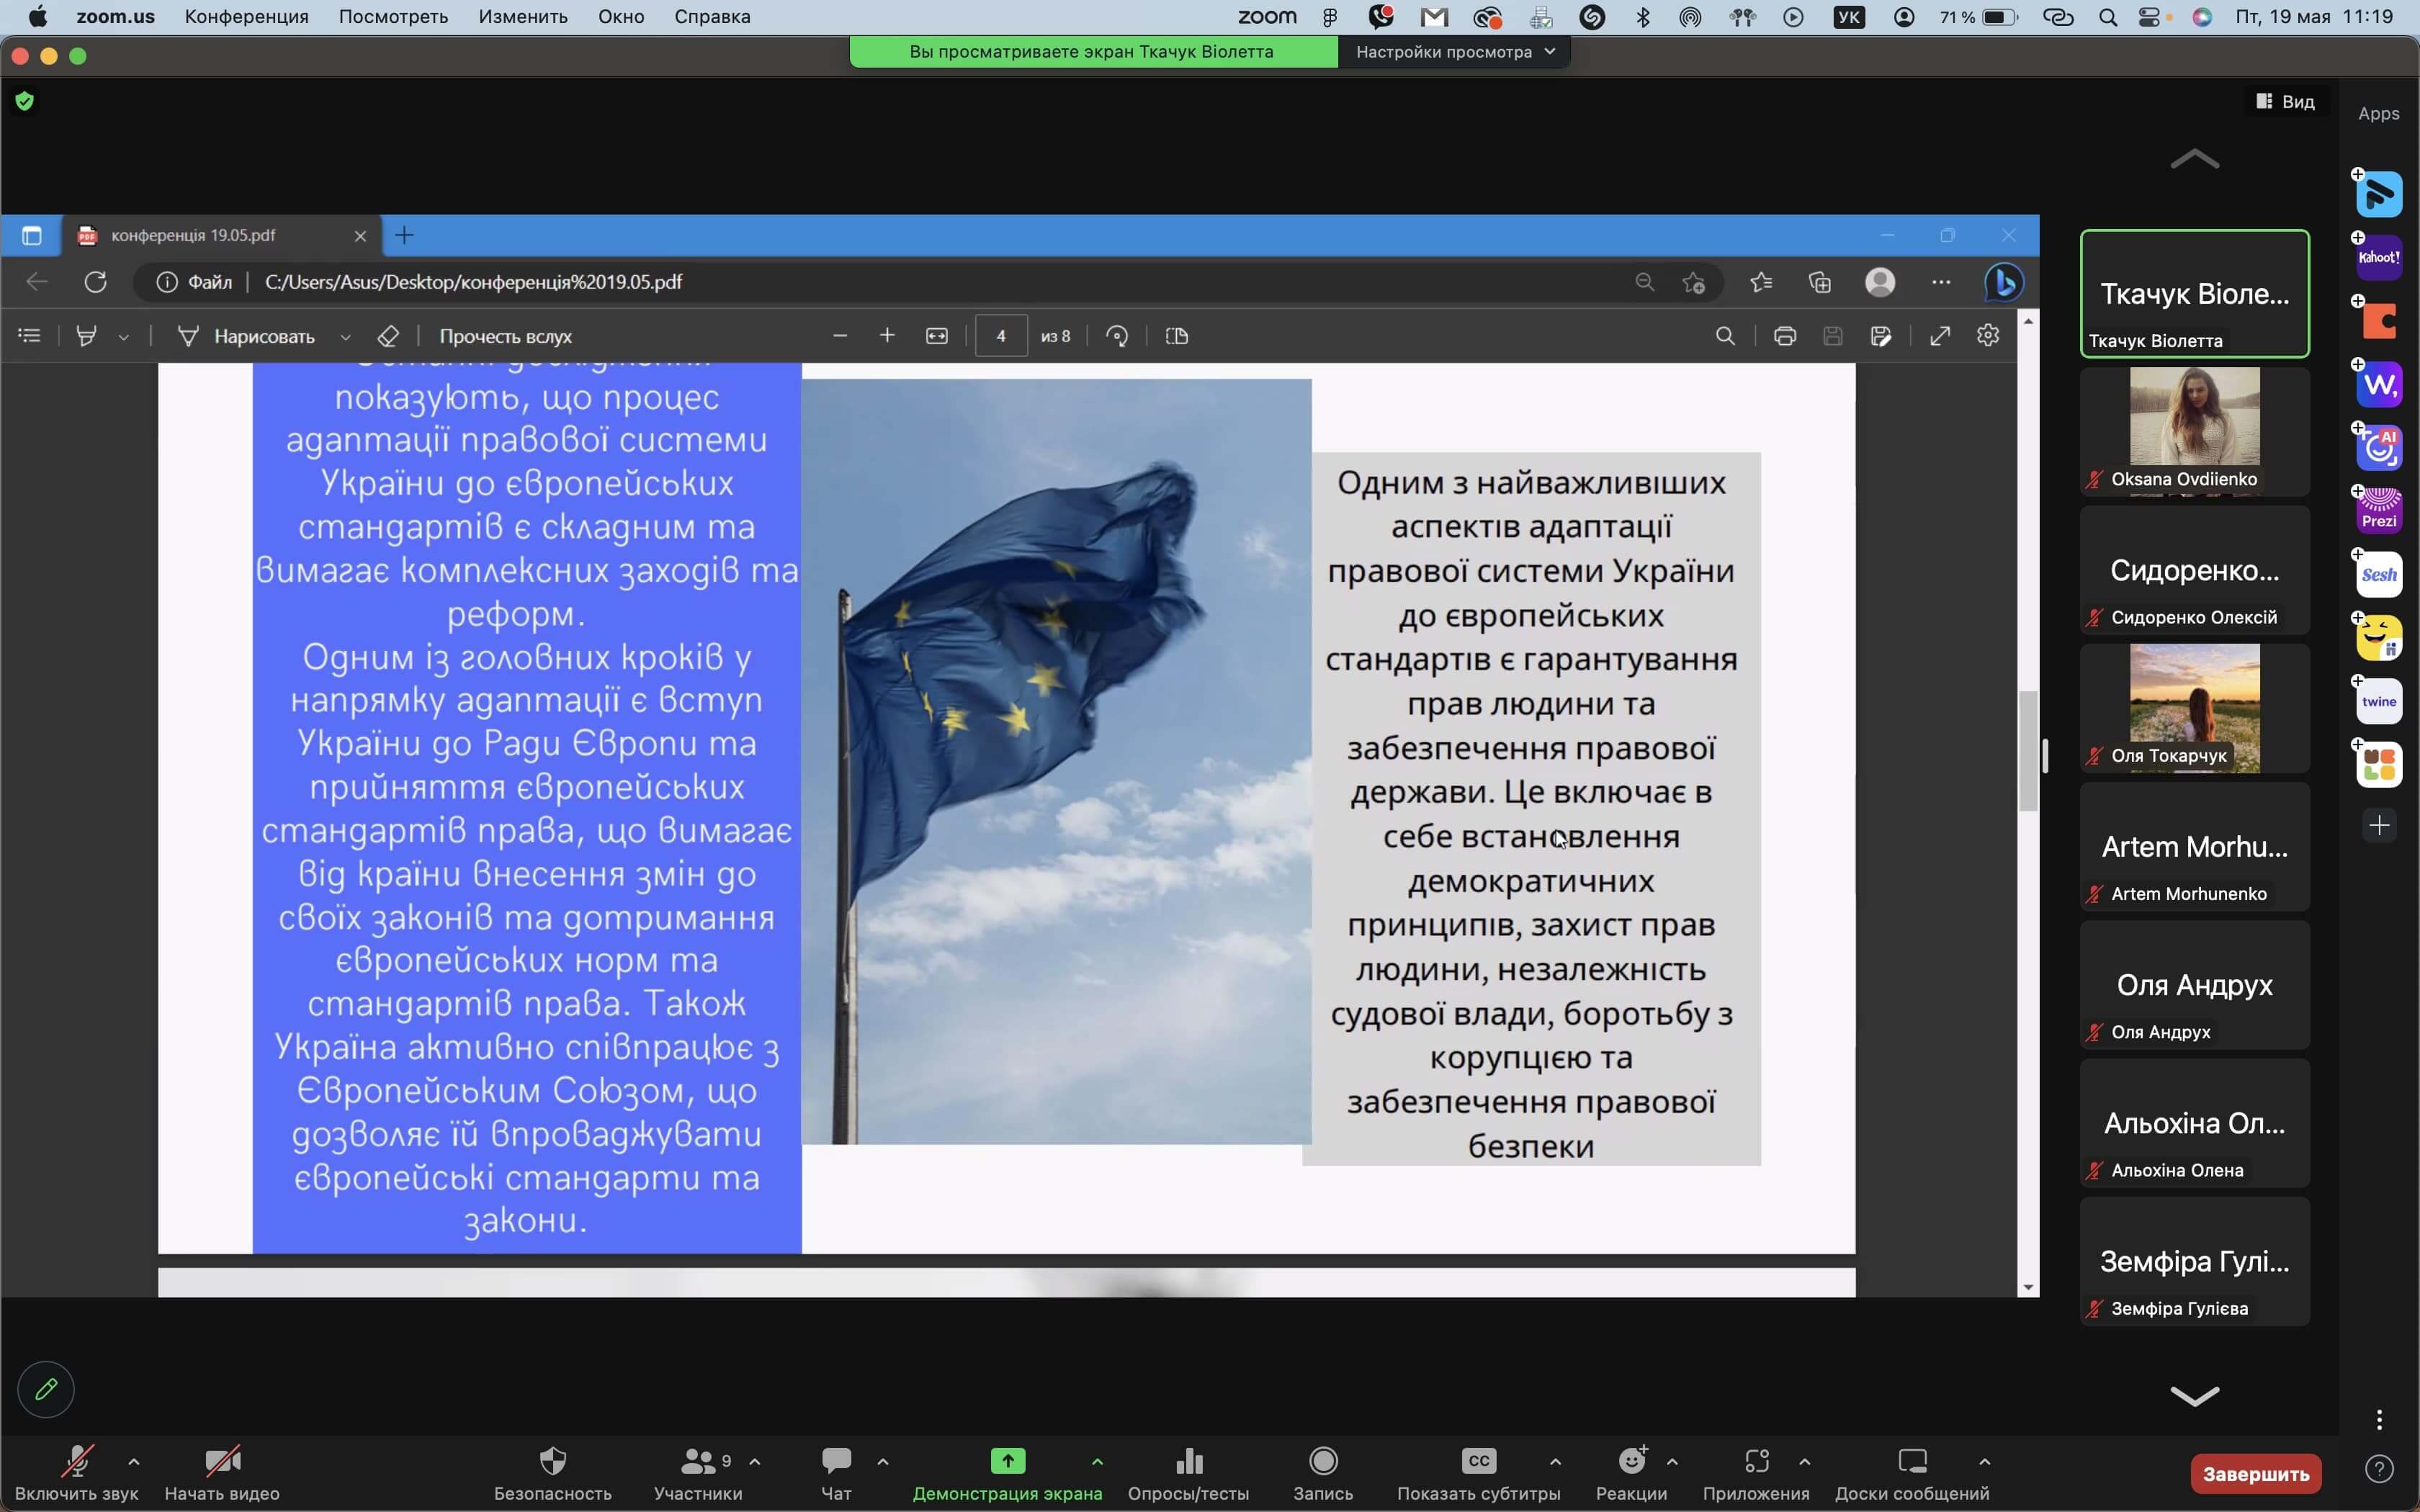
Task: Add an app with the plus icon in Apps sidebar
Action: coord(2379,825)
